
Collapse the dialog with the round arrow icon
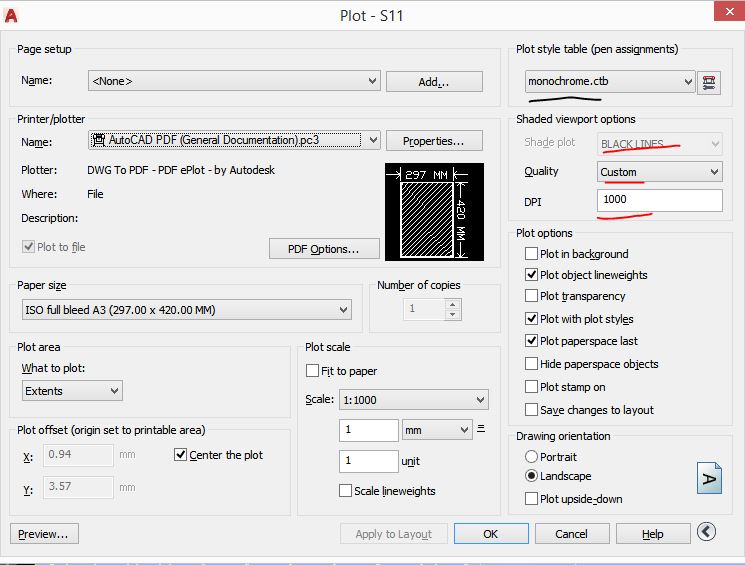point(706,532)
